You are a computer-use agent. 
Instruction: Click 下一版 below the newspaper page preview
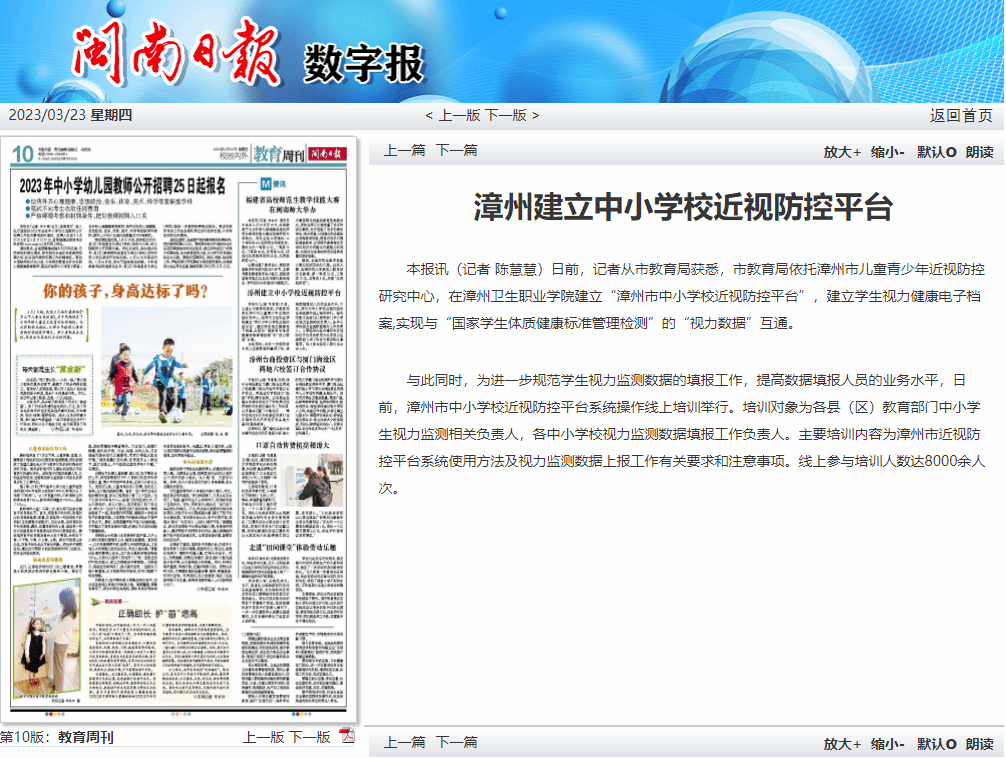point(310,737)
